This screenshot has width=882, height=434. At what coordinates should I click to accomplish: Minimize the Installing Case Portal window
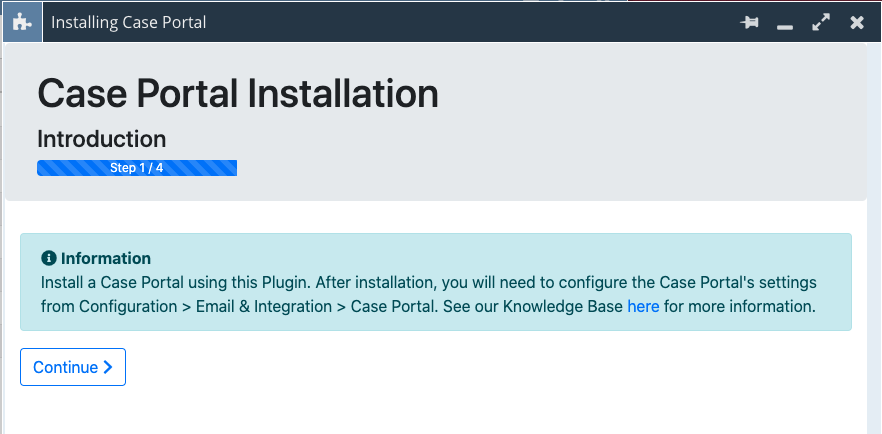pyautogui.click(x=785, y=23)
